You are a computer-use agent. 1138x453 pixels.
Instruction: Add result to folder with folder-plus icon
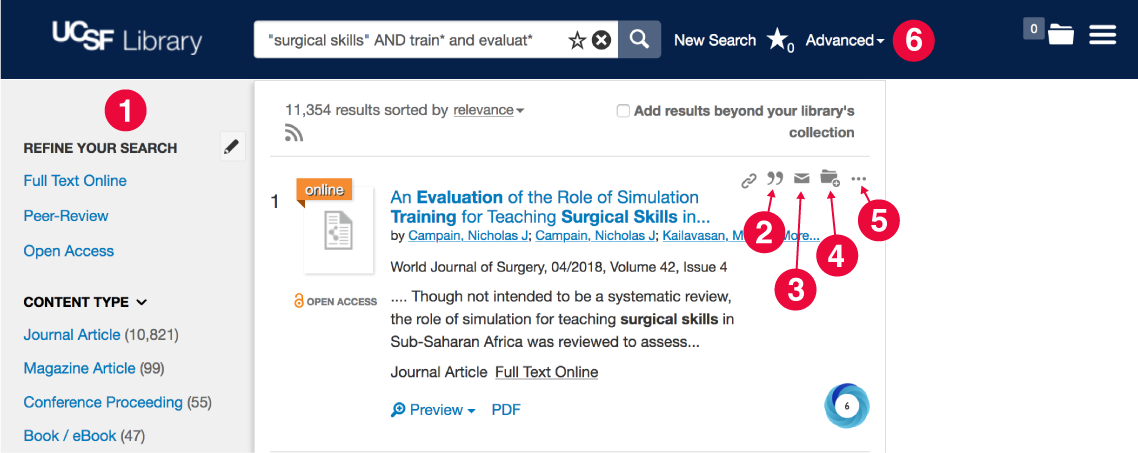click(x=830, y=179)
